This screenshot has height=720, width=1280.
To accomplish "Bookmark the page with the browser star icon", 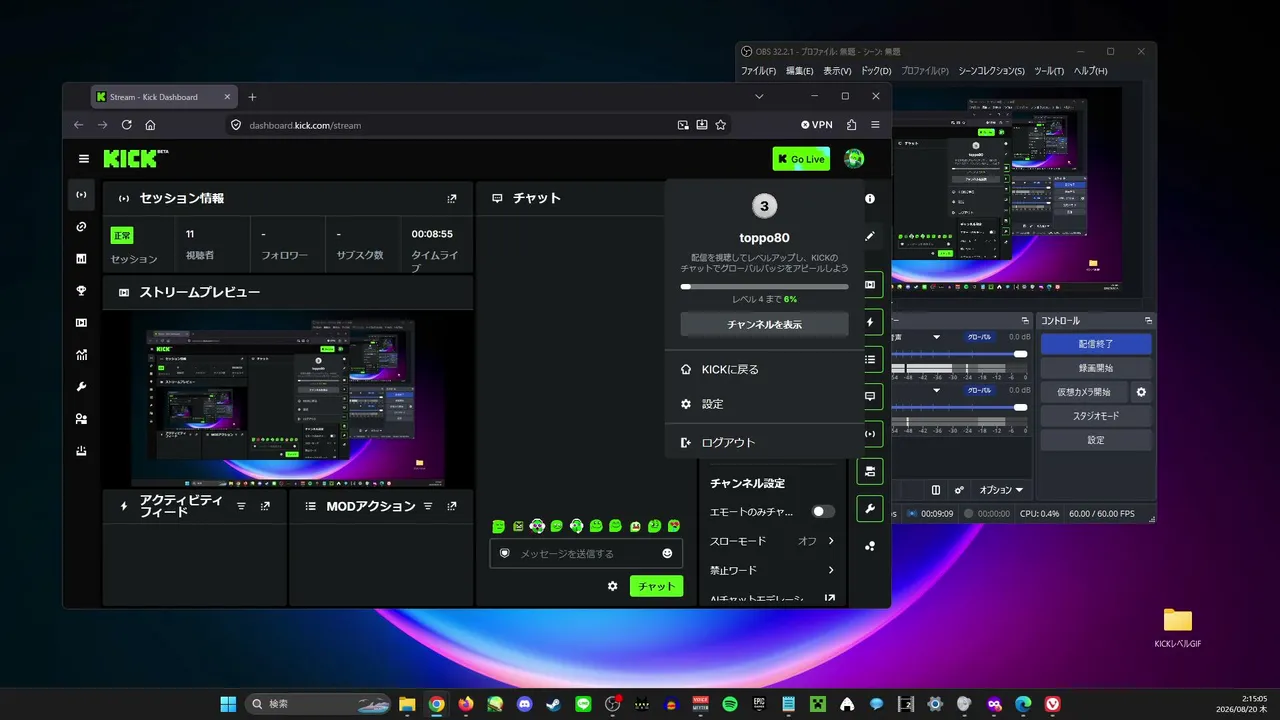I will (x=720, y=125).
